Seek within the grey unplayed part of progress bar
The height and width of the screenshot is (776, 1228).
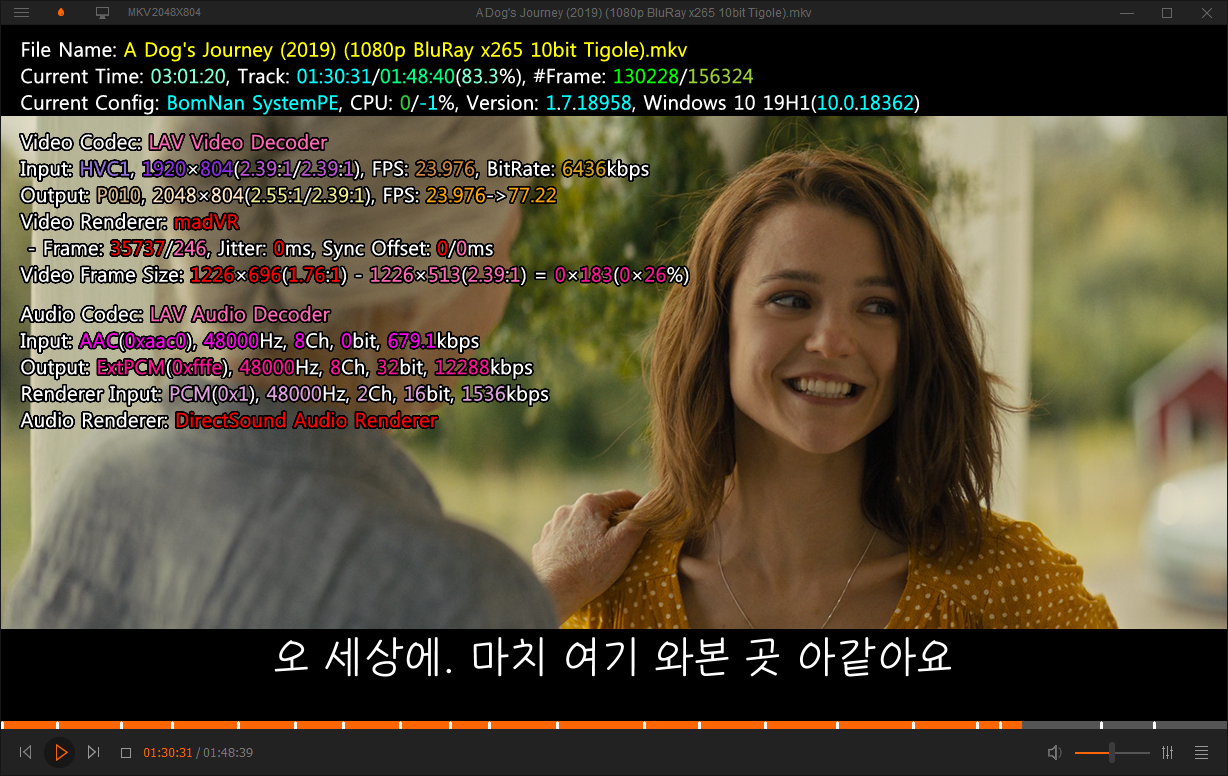(1124, 725)
